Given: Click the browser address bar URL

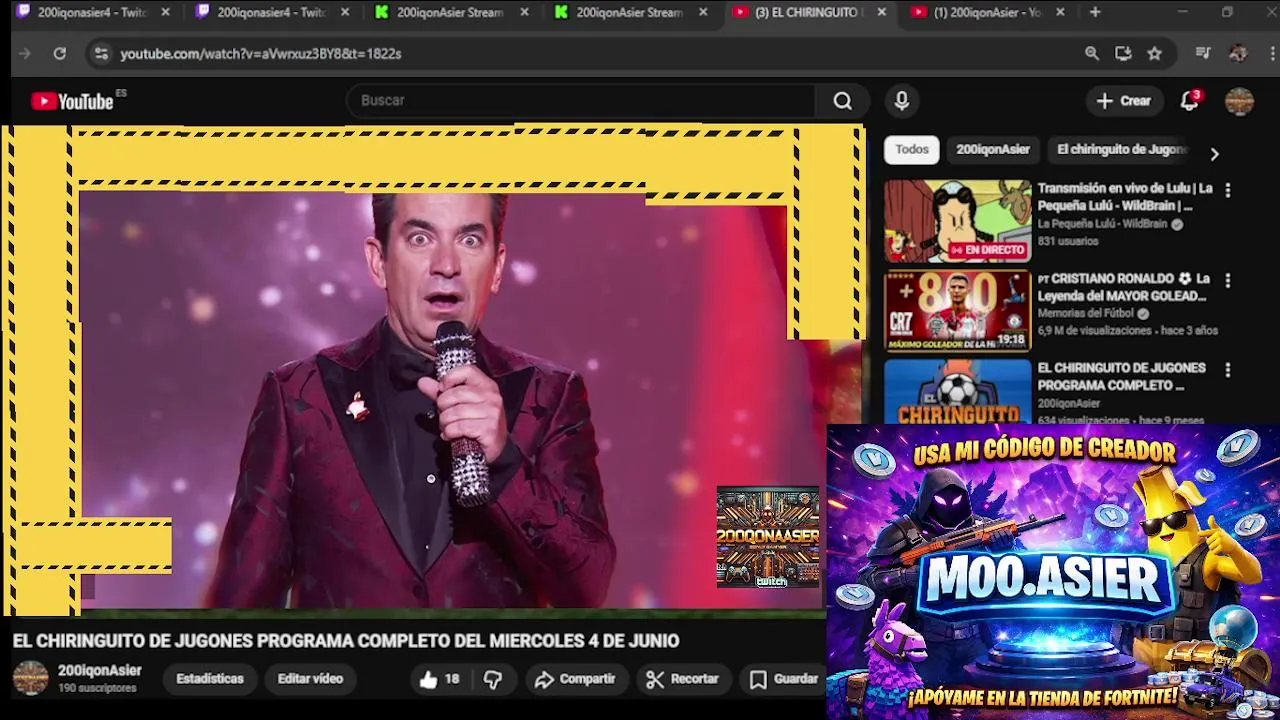Looking at the screenshot, I should [261, 53].
